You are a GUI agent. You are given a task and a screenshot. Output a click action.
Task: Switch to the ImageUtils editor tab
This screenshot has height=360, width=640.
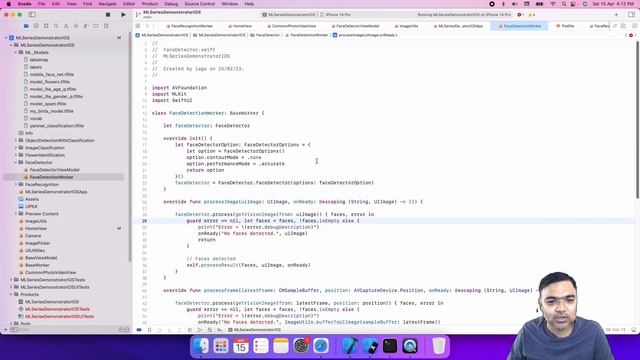pos(406,26)
